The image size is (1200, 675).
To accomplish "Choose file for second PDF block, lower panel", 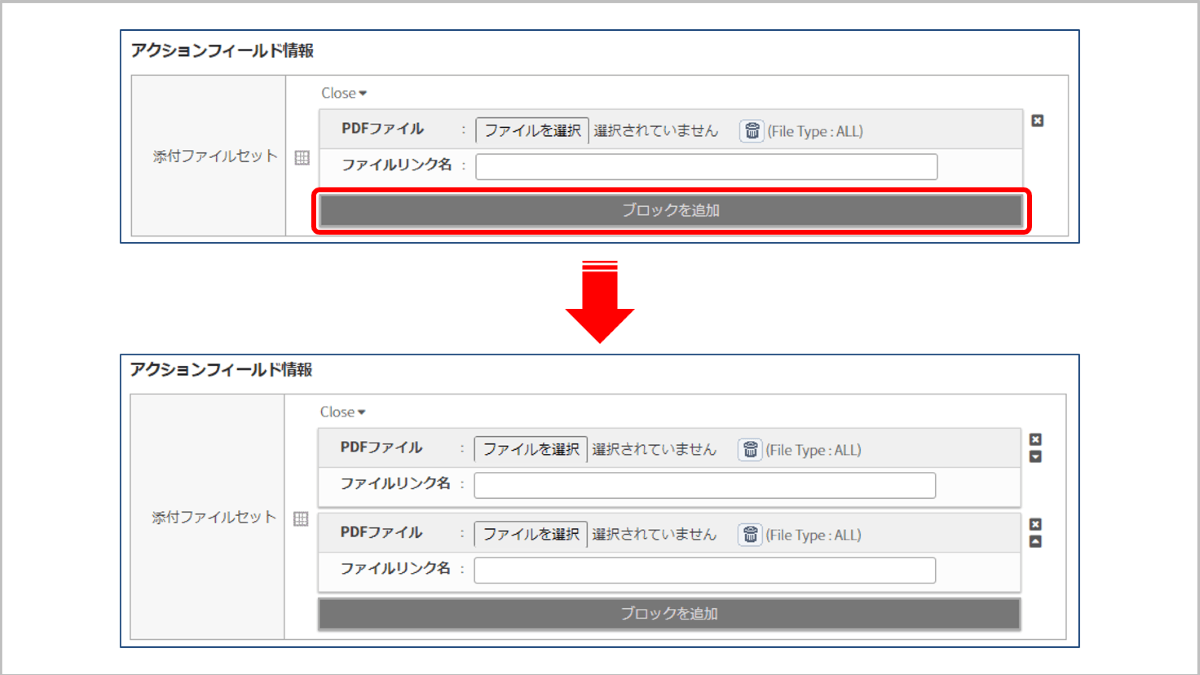I will tap(530, 535).
